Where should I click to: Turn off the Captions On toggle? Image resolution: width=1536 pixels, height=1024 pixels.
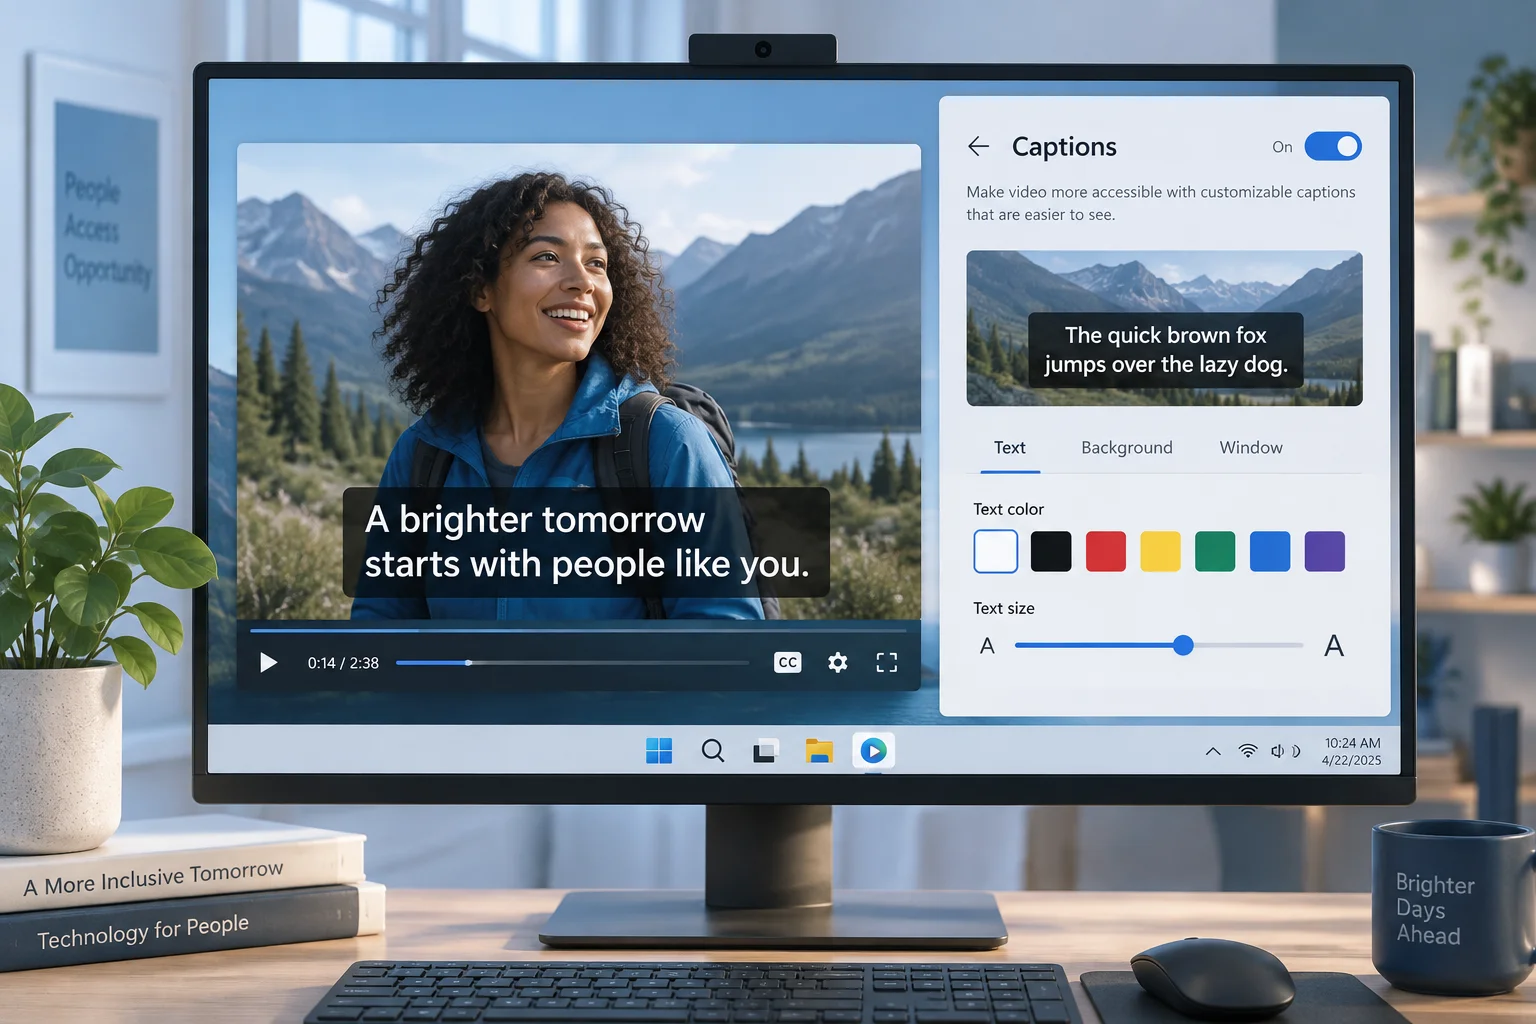(1333, 147)
